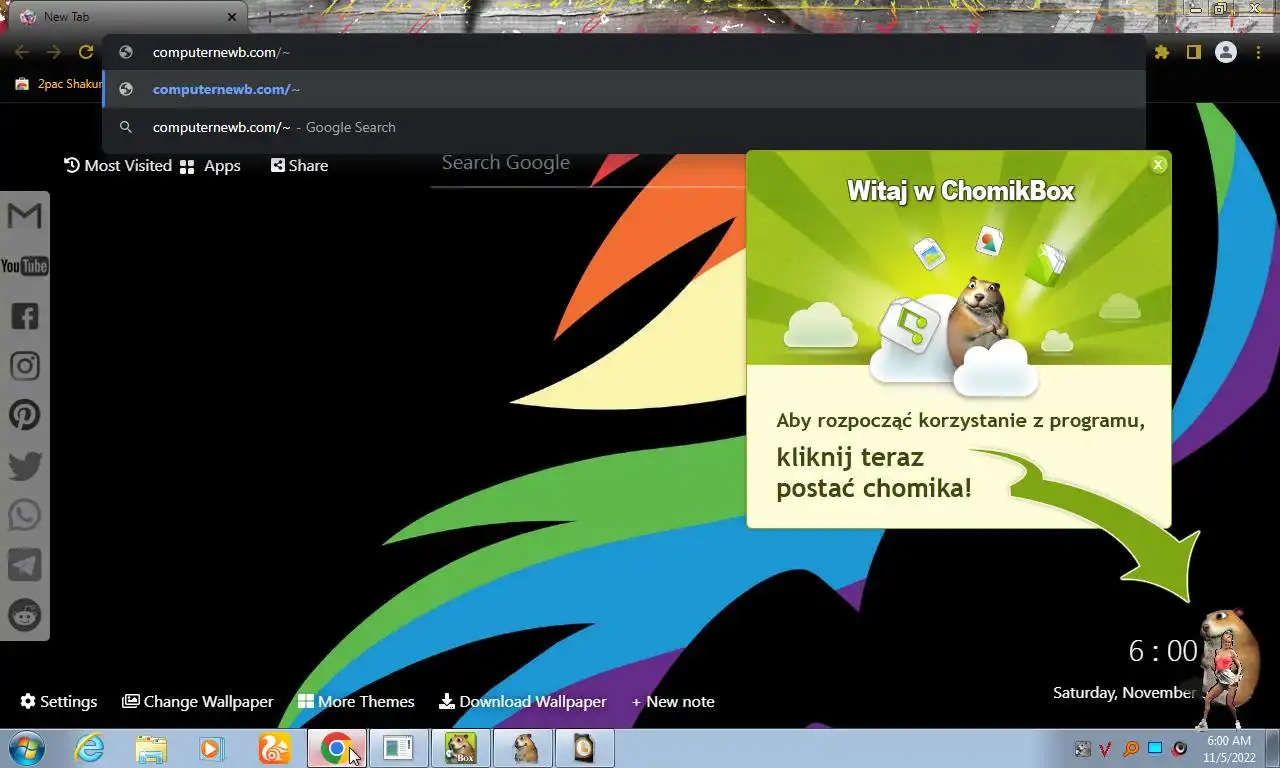The width and height of the screenshot is (1280, 768).
Task: Select the computernewb.com/~ URL suggestion
Action: coord(624,89)
